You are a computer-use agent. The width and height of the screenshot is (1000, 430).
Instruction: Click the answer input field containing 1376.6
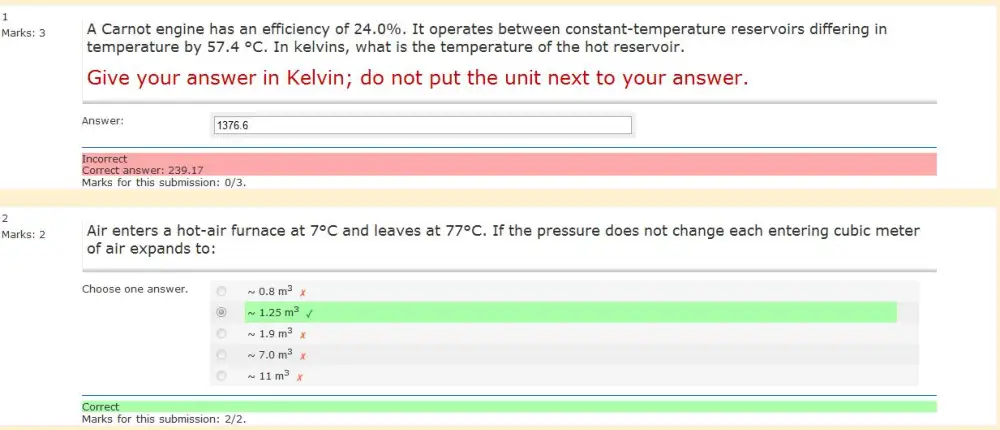point(423,126)
